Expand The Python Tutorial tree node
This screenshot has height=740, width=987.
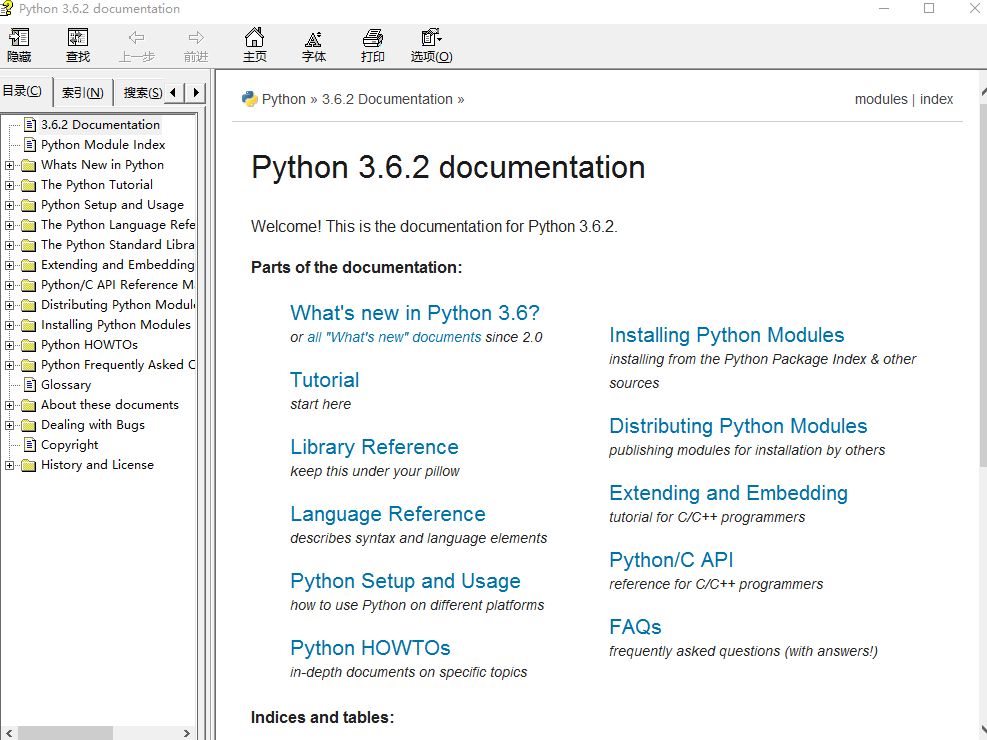click(10, 185)
